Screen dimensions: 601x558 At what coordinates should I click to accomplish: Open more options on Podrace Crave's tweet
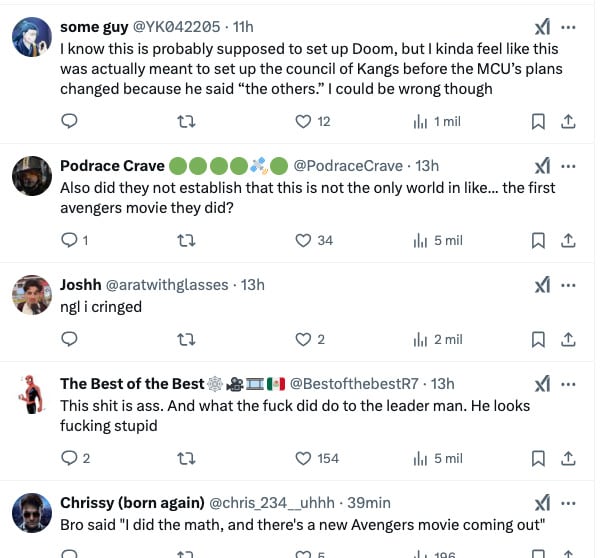(x=569, y=165)
